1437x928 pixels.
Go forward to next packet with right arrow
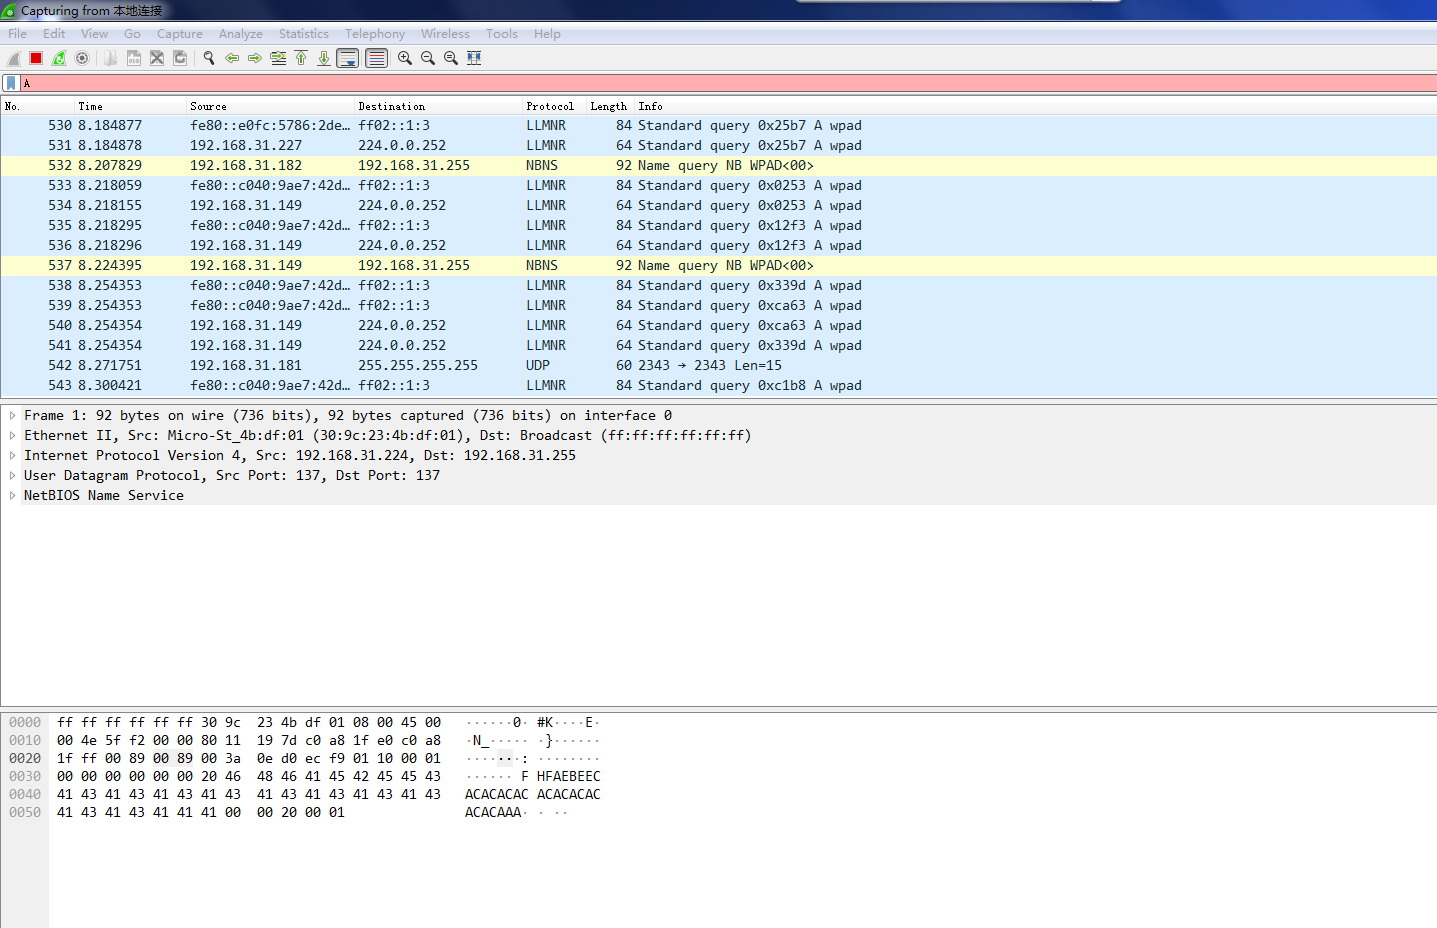pos(255,58)
